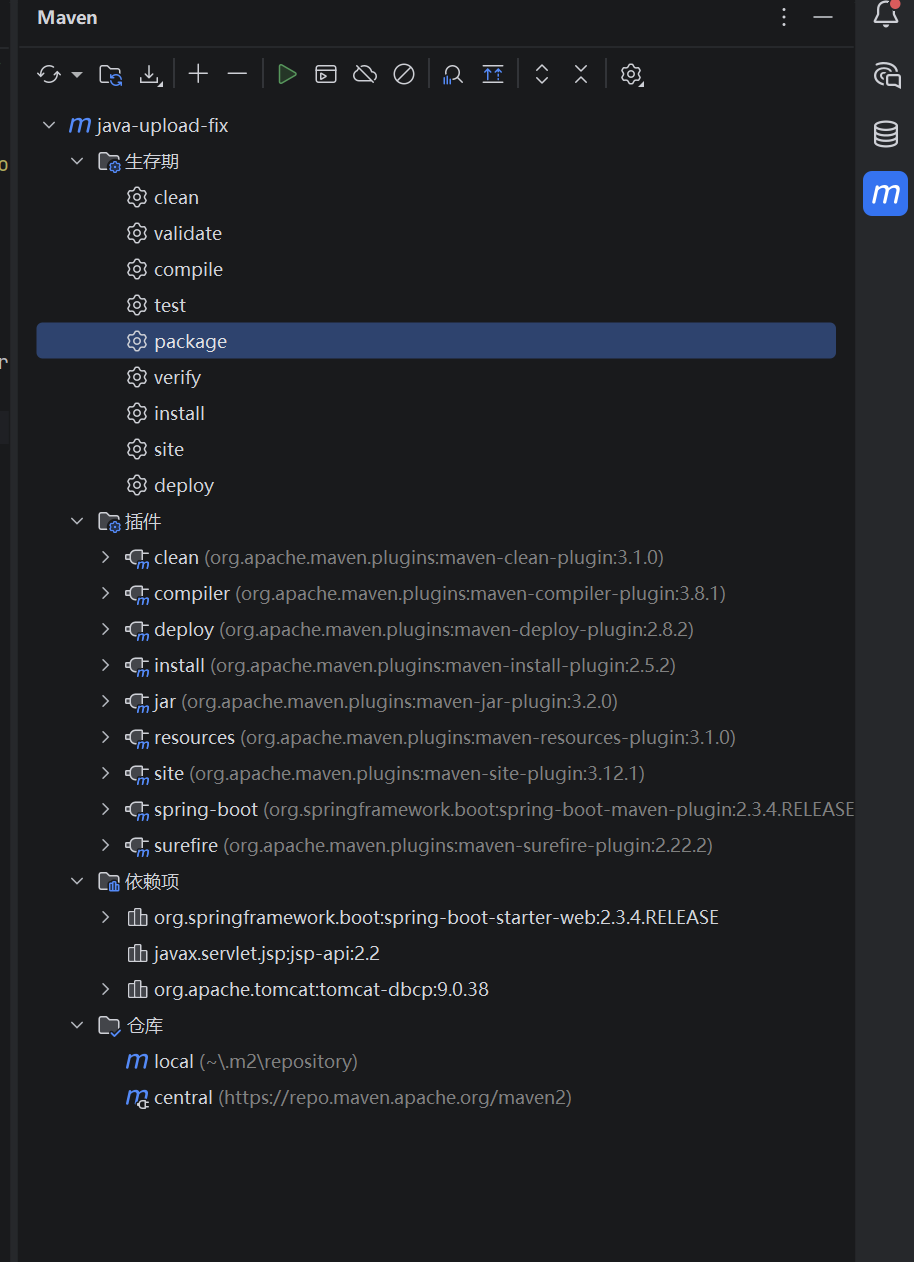The height and width of the screenshot is (1262, 914).
Task: Select the central repository entry
Action: 183,1097
